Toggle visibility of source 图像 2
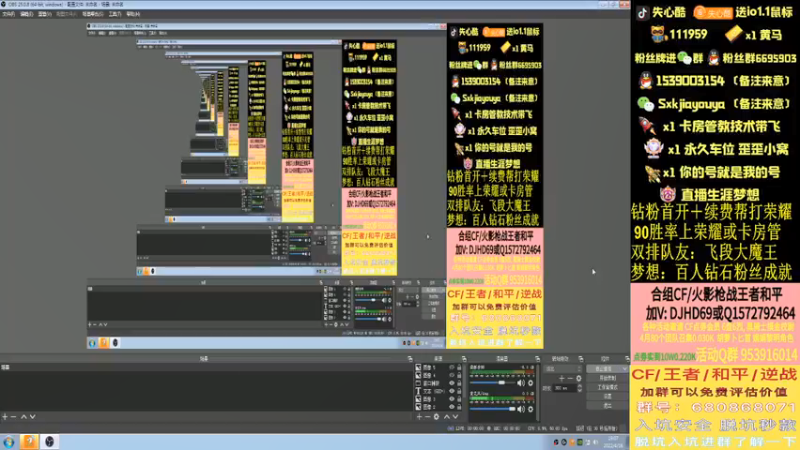This screenshot has width=800, height=450. pyautogui.click(x=452, y=407)
